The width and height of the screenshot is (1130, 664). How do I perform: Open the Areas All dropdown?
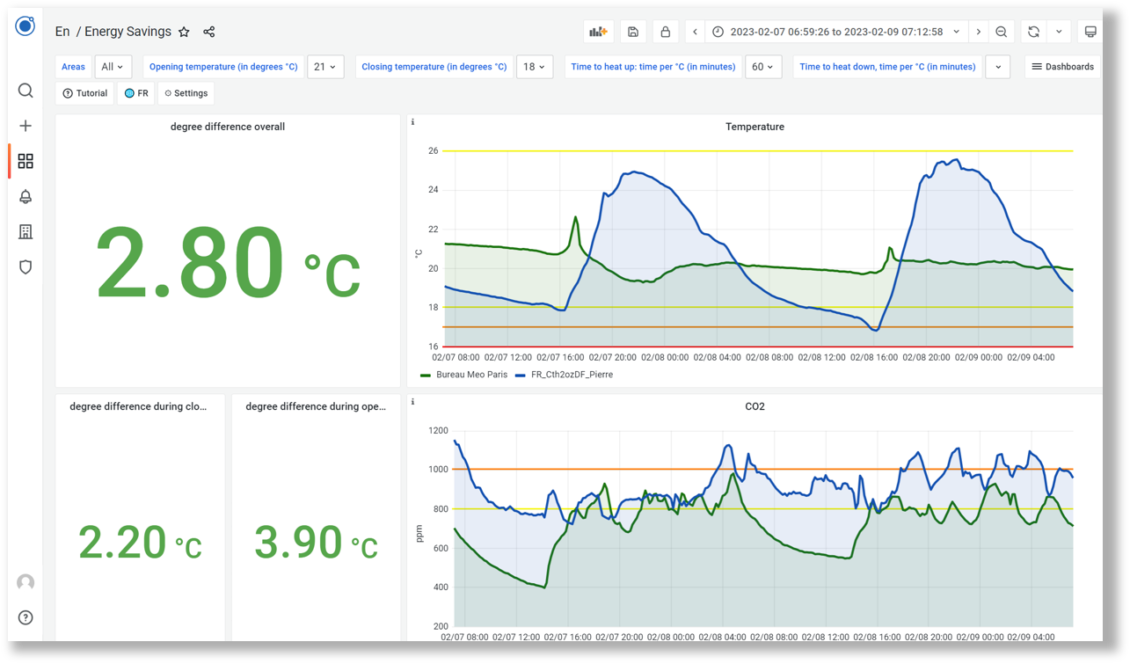tap(112, 66)
